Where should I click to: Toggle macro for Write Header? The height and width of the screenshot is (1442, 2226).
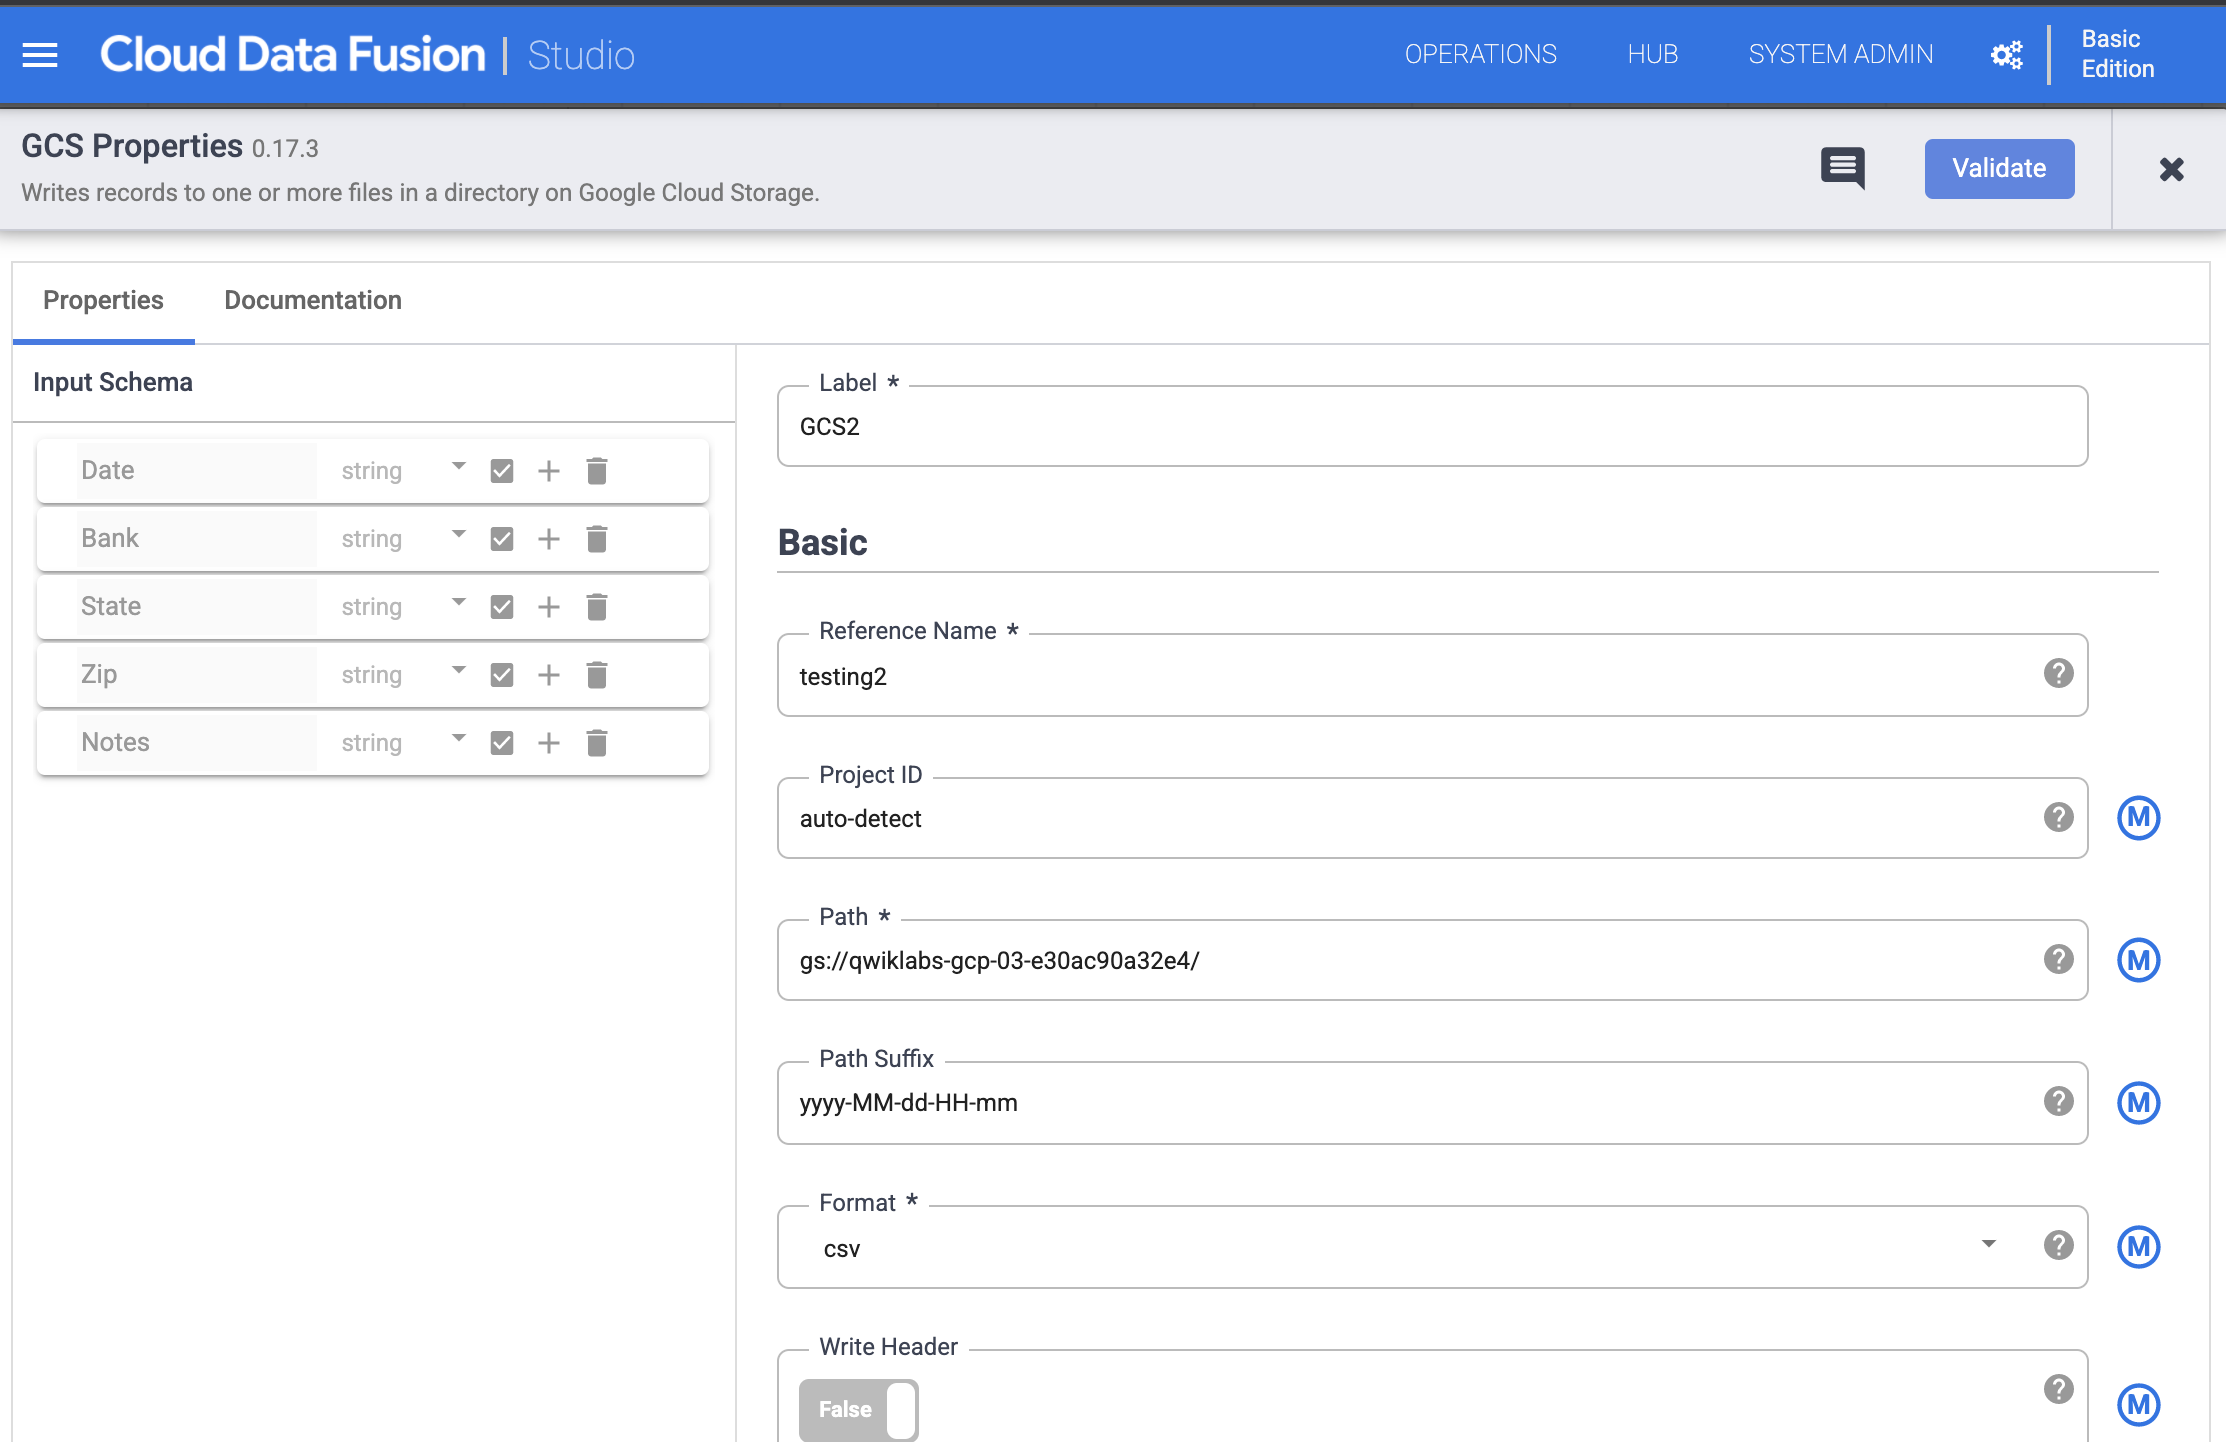pyautogui.click(x=2139, y=1405)
